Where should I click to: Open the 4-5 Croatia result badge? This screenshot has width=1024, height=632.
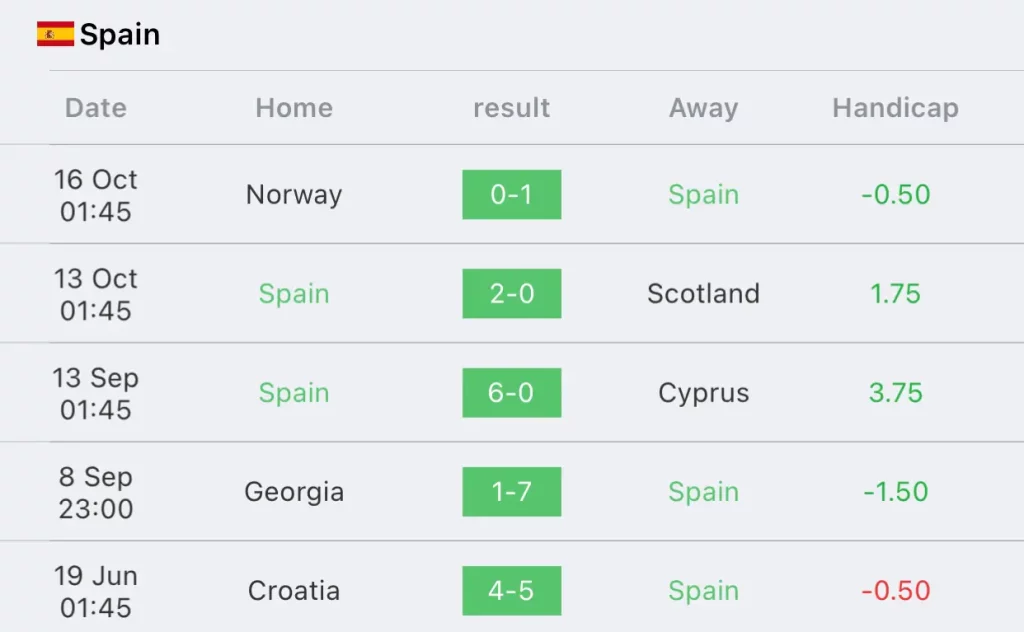(x=511, y=591)
